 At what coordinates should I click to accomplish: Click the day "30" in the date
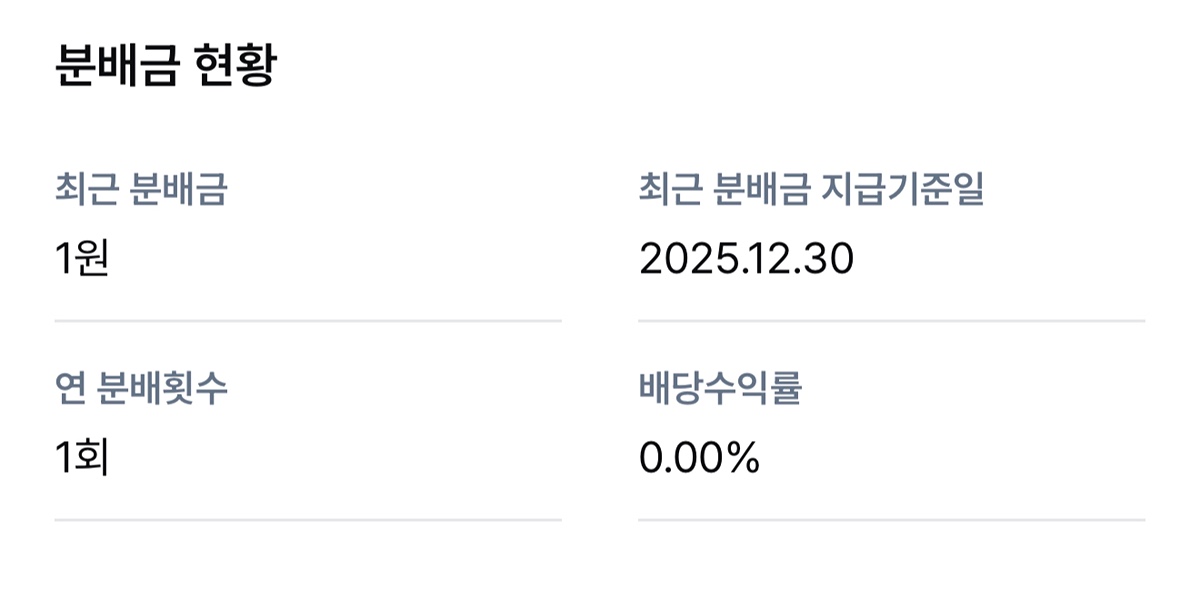click(830, 259)
